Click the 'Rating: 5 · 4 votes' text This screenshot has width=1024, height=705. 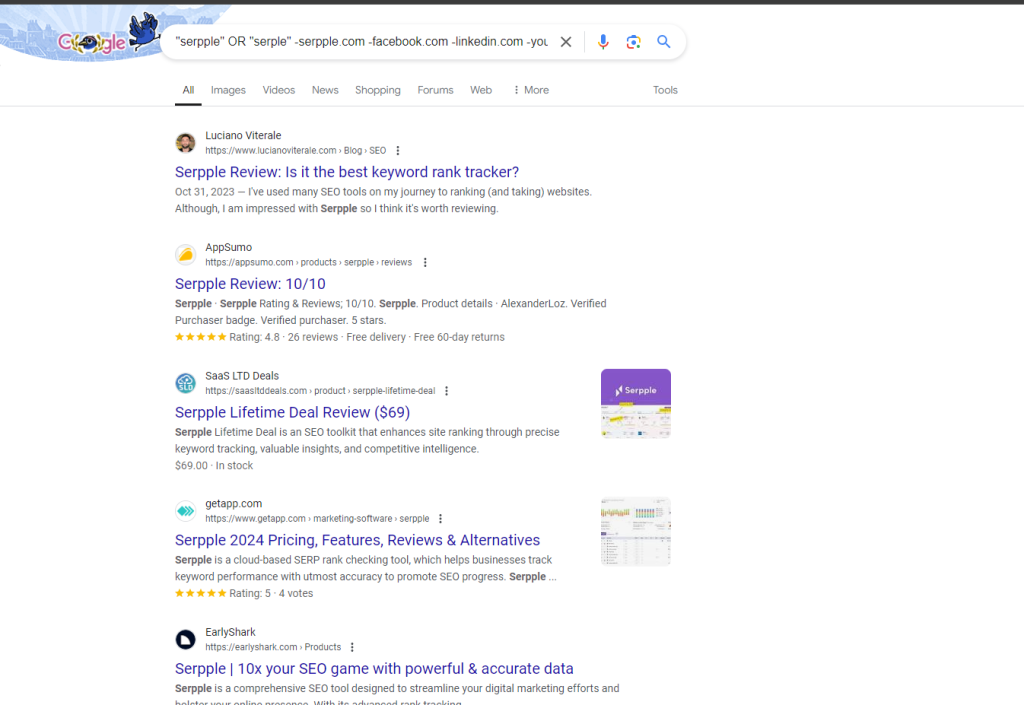pyautogui.click(x=271, y=594)
